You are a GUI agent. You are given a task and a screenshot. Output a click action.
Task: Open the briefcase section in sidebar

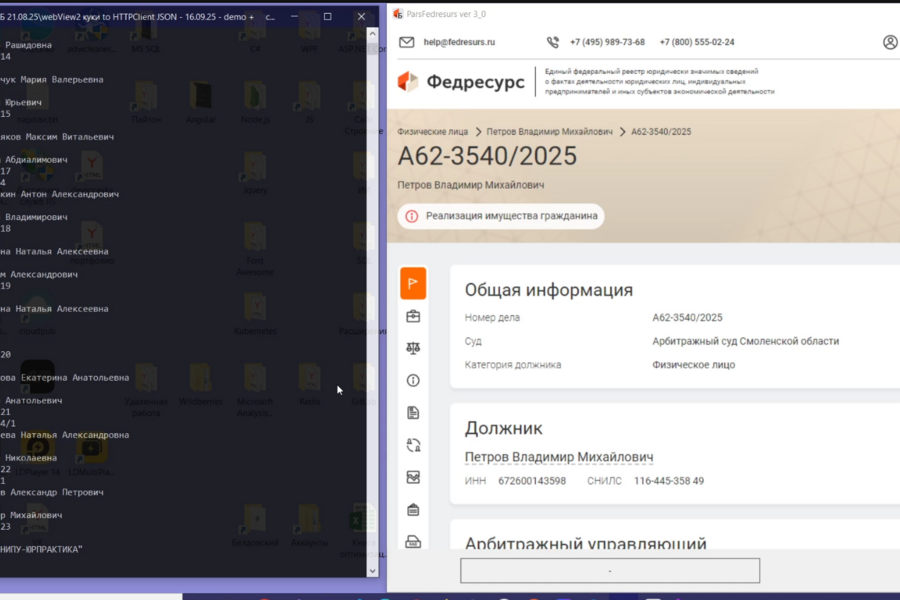click(413, 316)
